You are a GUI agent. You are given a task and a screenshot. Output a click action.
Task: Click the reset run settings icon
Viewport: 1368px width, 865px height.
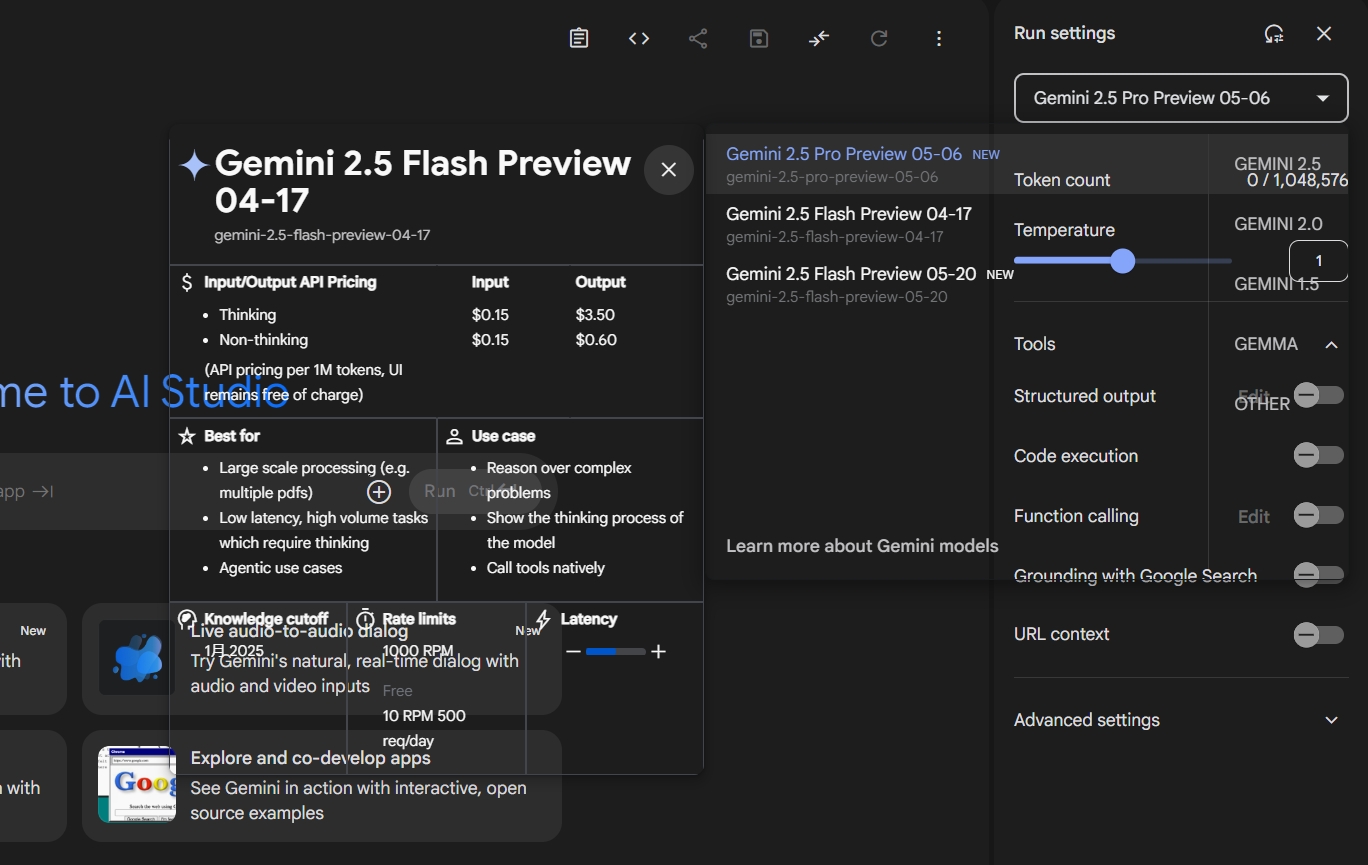(x=1274, y=34)
